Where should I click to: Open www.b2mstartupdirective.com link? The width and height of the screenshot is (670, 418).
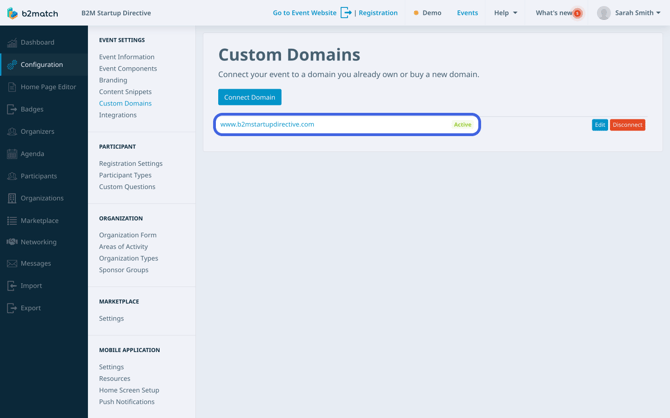pos(267,124)
